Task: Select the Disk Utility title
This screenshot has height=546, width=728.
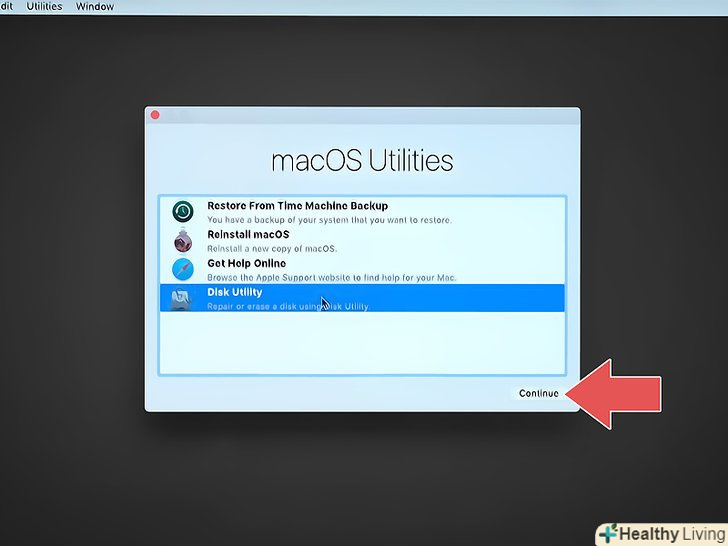Action: coord(234,292)
